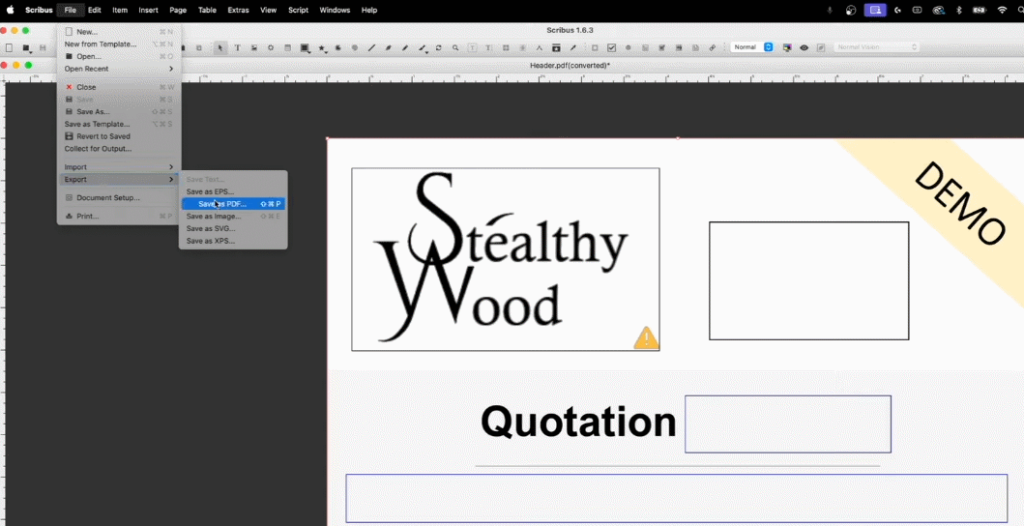Choose Save as EPS... menu entry

[233, 191]
